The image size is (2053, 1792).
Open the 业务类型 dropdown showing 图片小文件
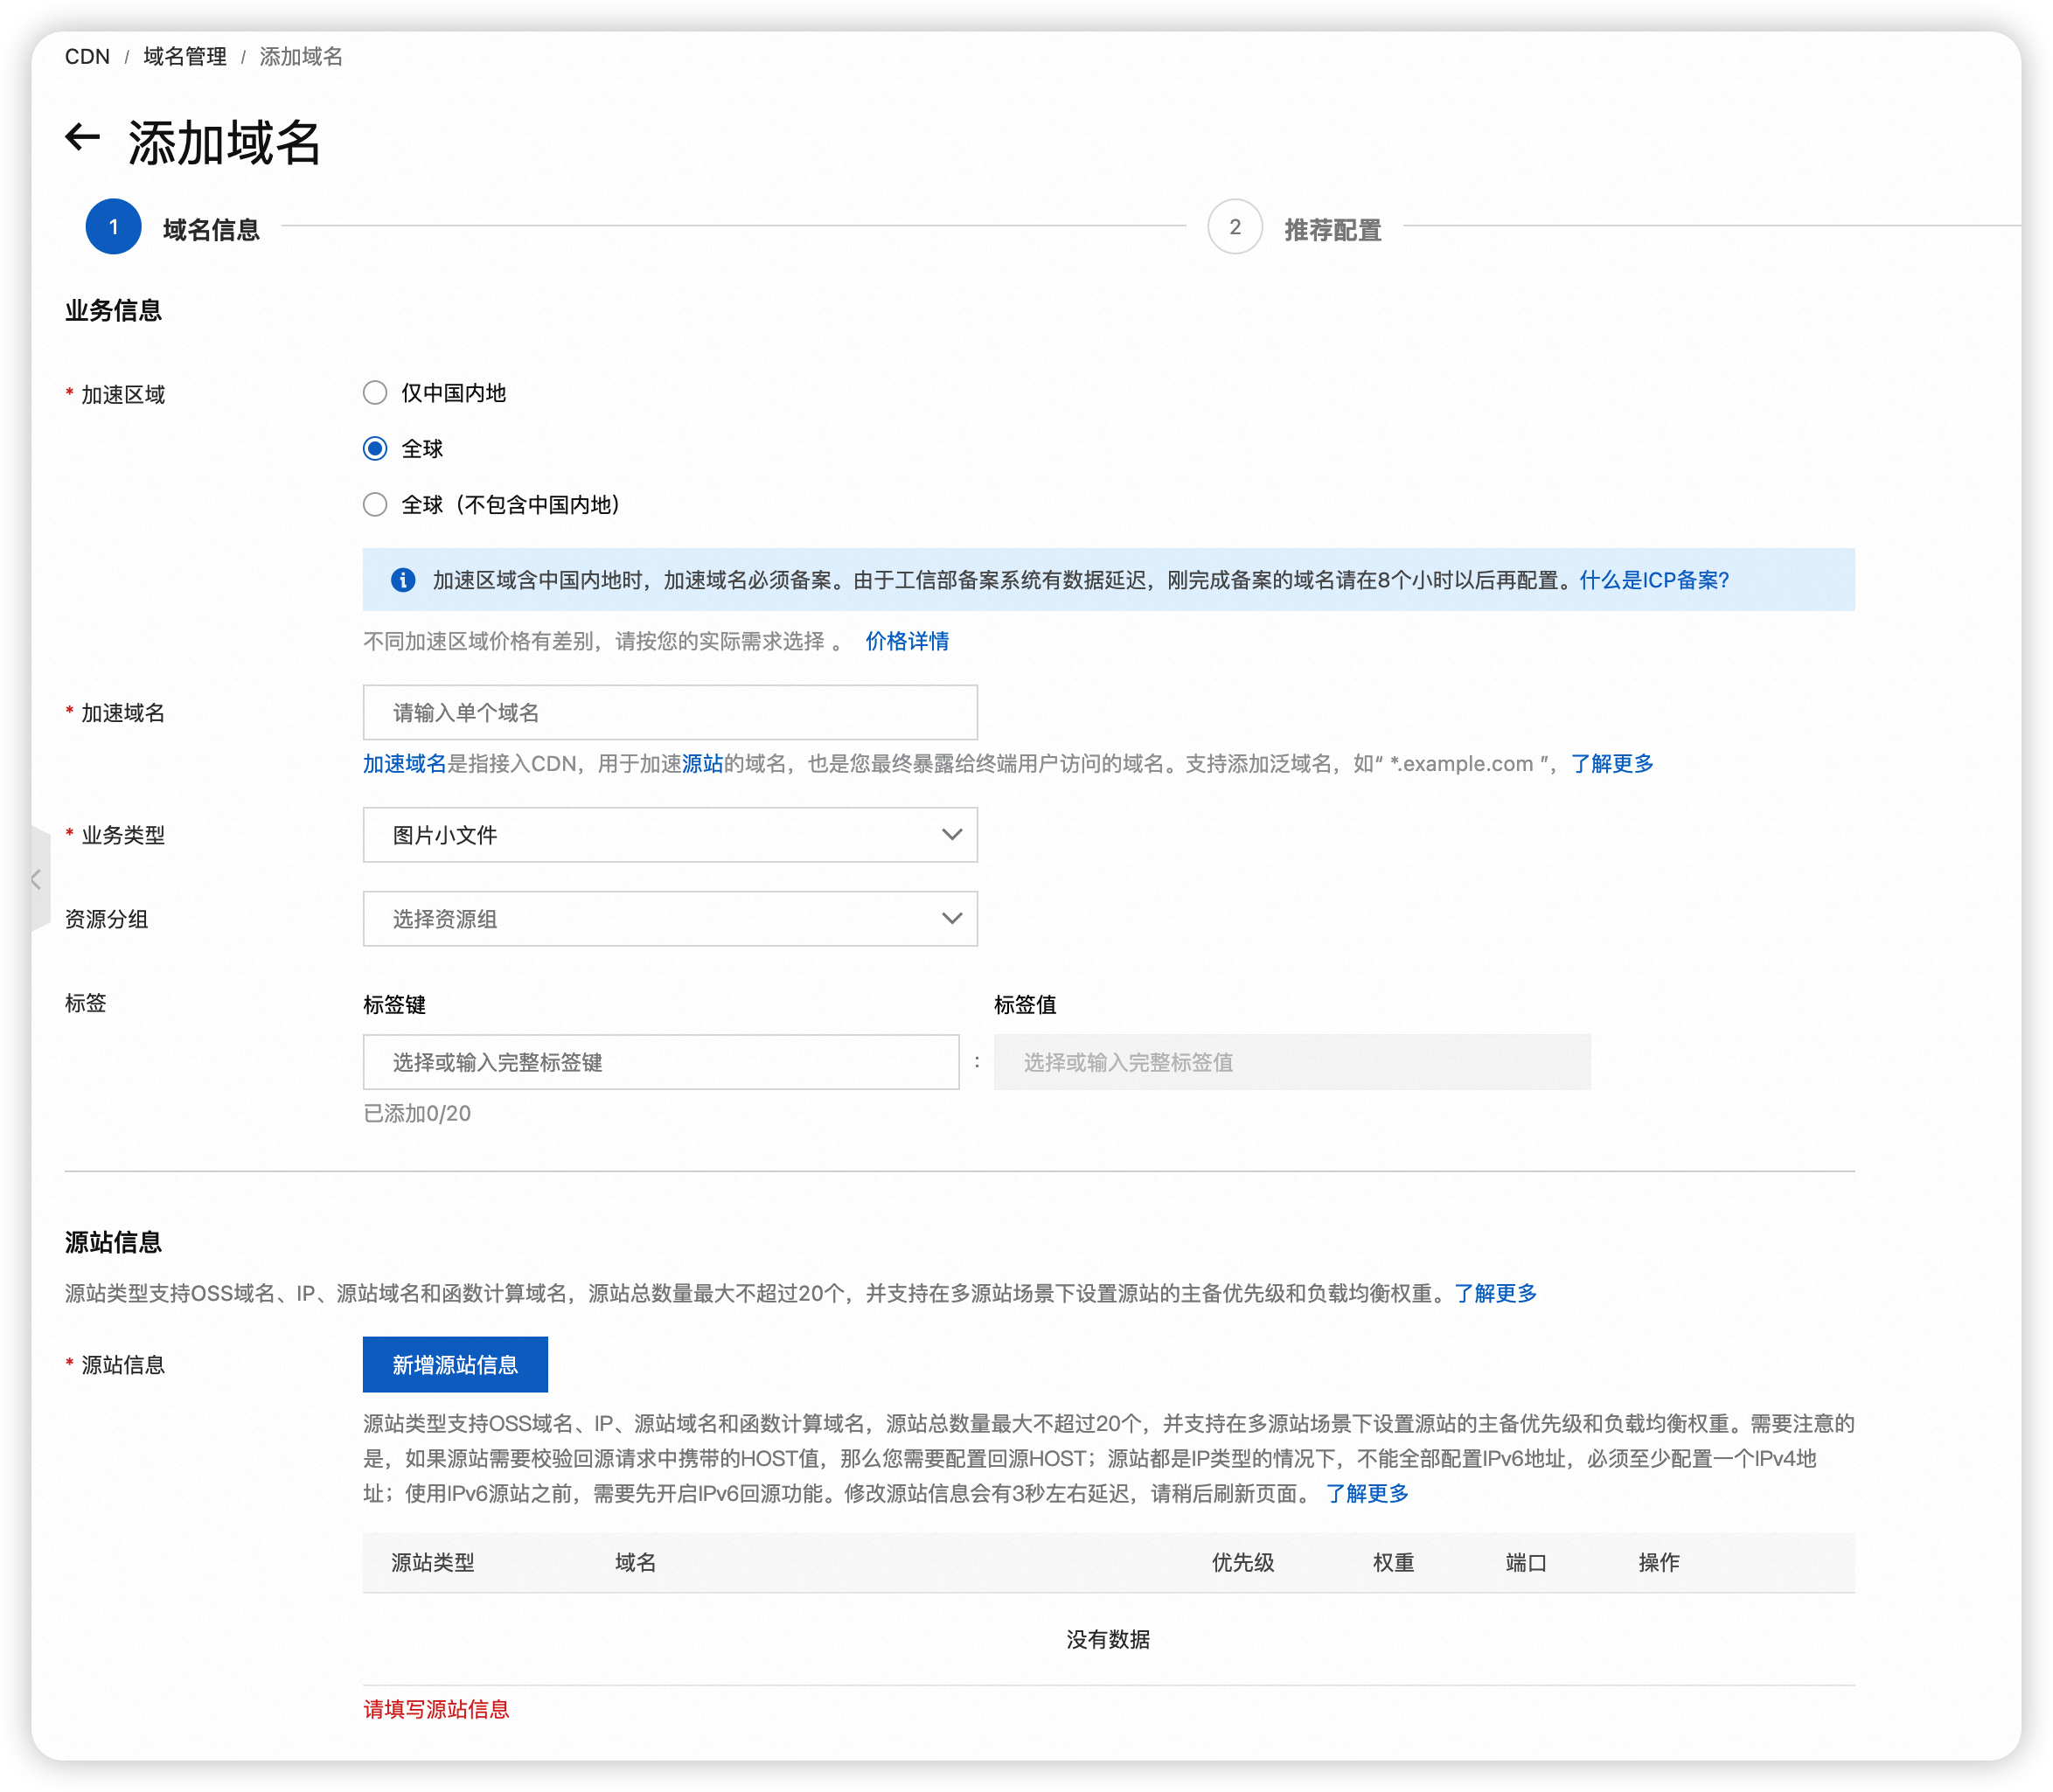point(669,835)
